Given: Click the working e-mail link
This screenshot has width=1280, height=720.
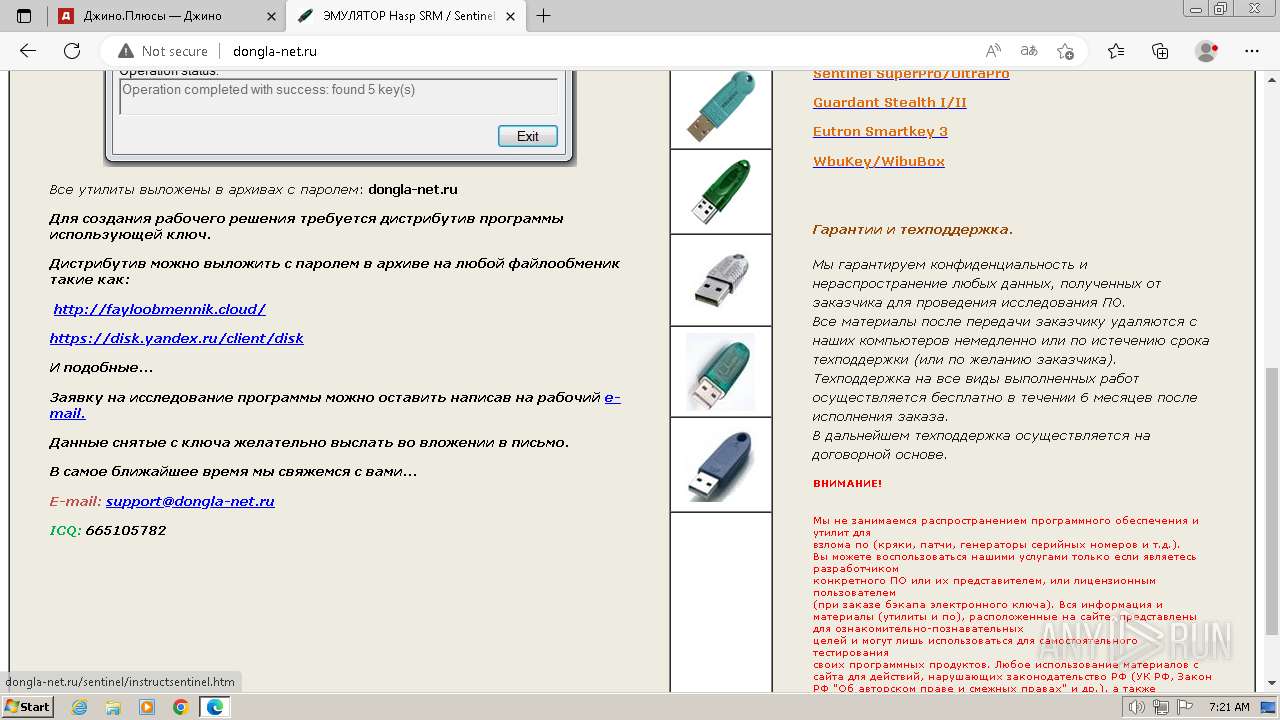Looking at the screenshot, I should coord(335,405).
